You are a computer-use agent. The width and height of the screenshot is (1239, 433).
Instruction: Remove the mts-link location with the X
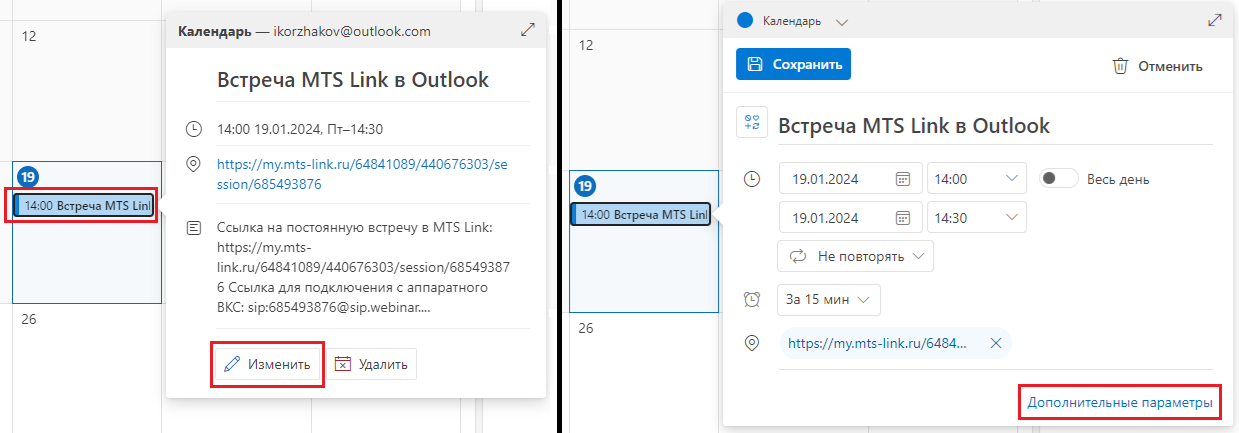[995, 343]
